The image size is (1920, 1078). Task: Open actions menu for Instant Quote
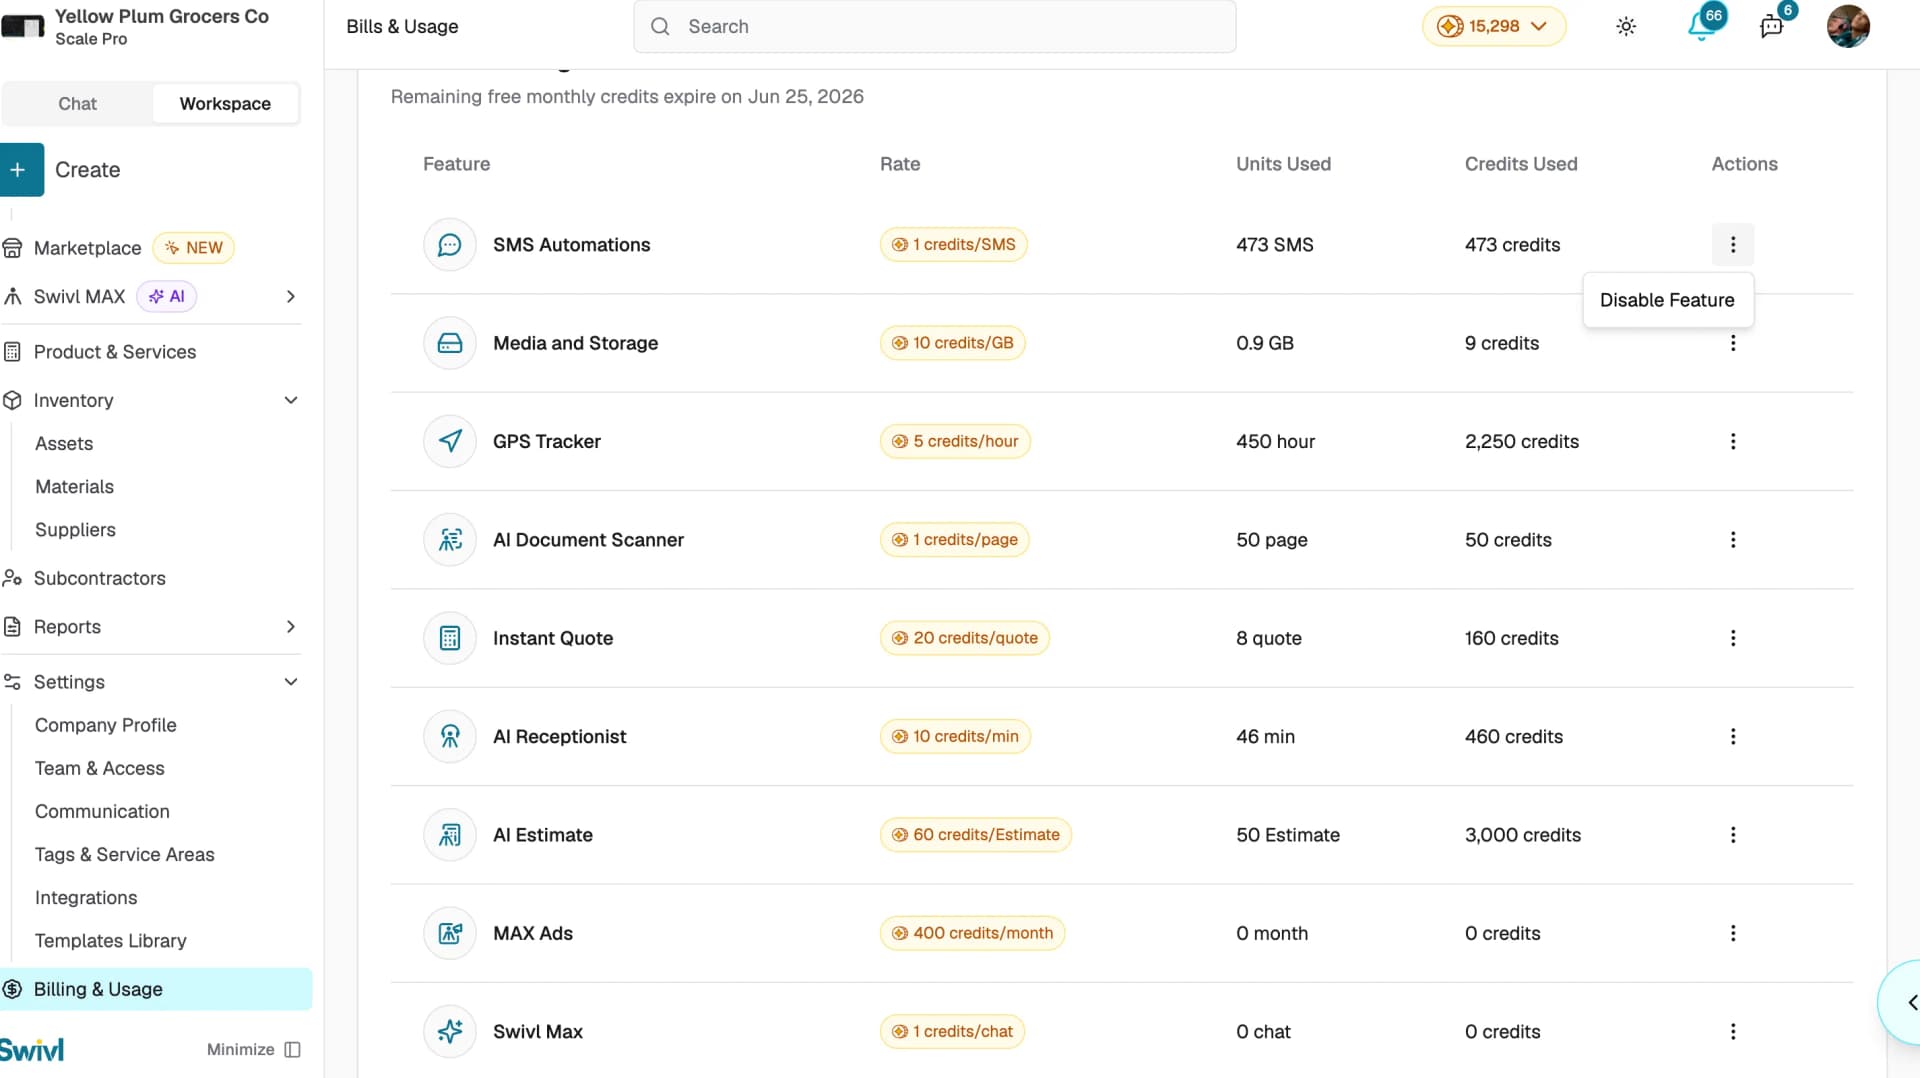click(x=1733, y=638)
